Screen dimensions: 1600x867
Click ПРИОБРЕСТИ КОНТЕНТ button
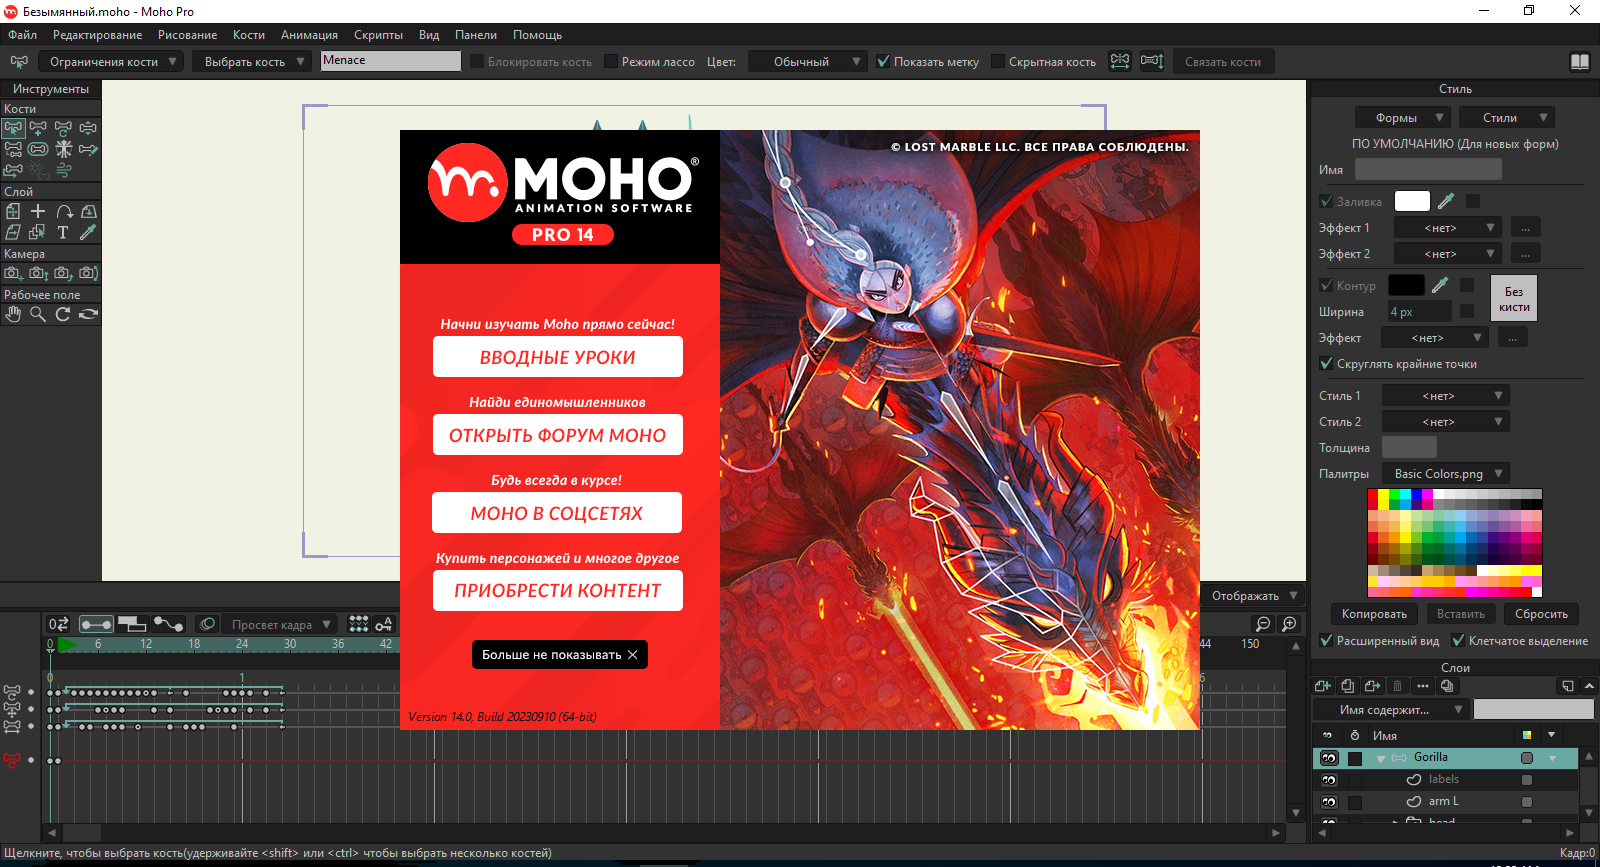click(558, 591)
